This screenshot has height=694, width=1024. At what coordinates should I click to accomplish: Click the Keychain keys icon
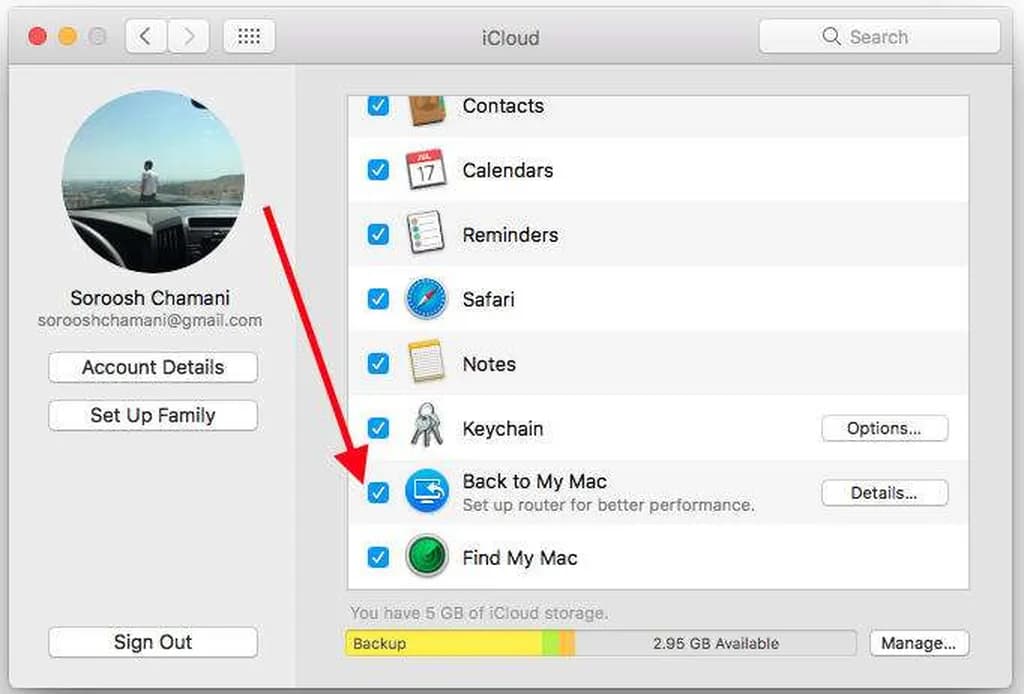(427, 428)
